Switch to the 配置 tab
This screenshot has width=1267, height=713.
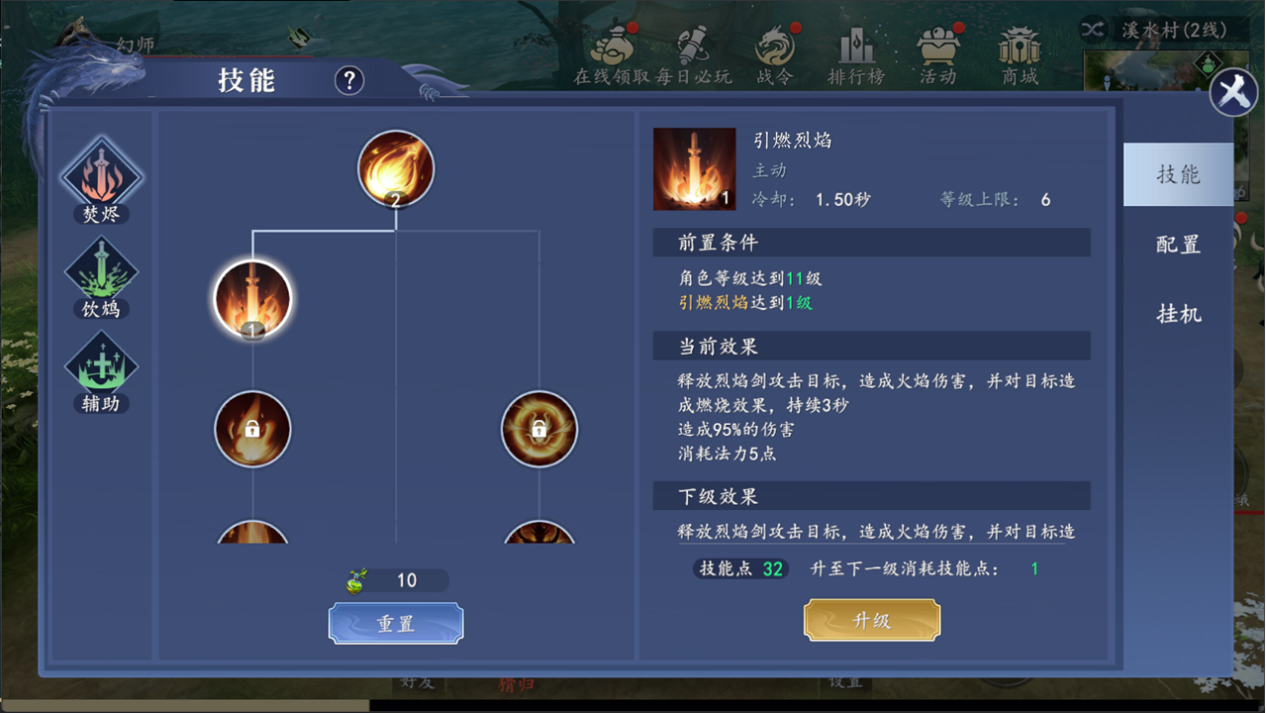(x=1178, y=245)
